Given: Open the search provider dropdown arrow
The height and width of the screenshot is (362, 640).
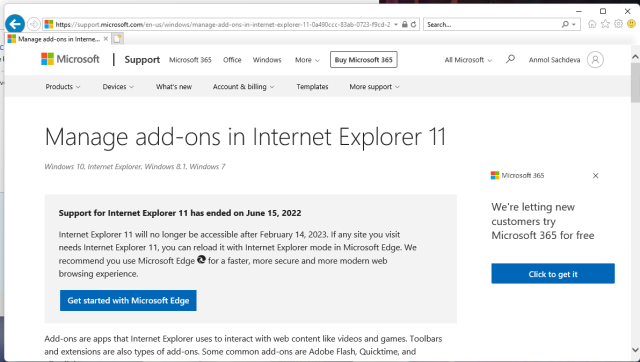Looking at the screenshot, I should point(573,24).
